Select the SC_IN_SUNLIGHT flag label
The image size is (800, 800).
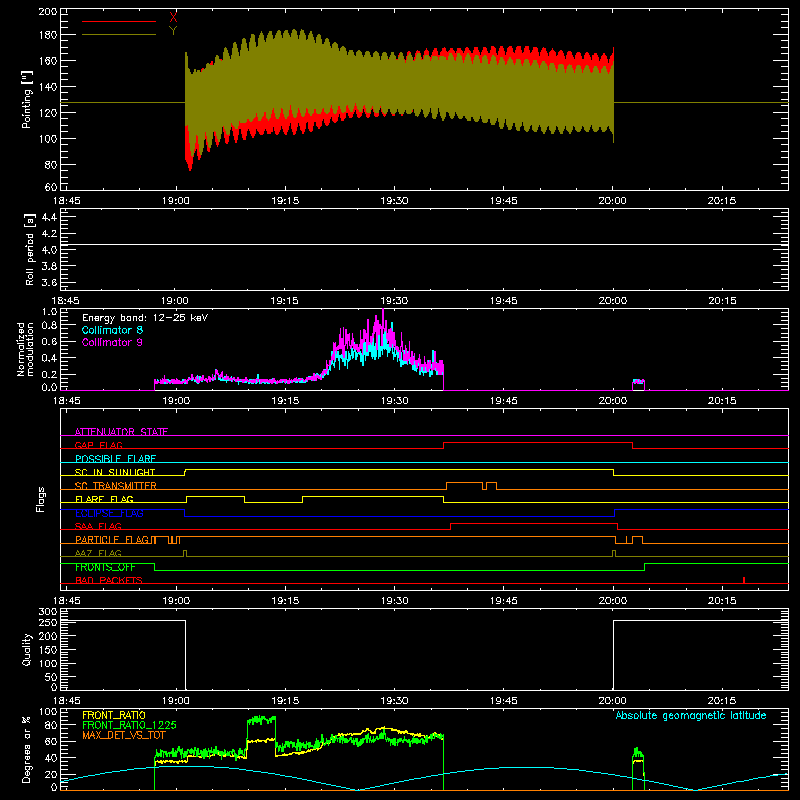tap(115, 472)
